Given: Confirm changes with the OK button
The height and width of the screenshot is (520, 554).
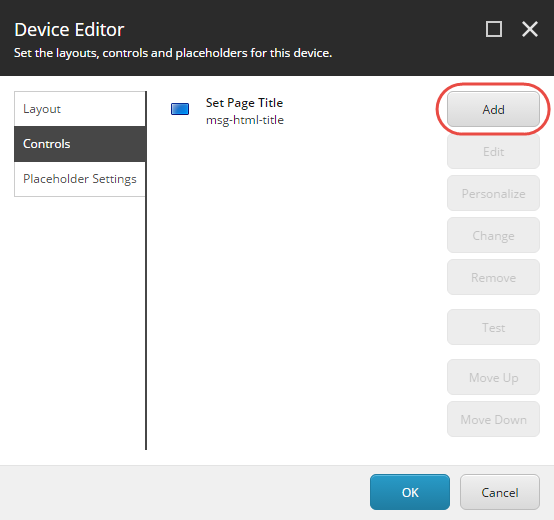Looking at the screenshot, I should point(410,492).
